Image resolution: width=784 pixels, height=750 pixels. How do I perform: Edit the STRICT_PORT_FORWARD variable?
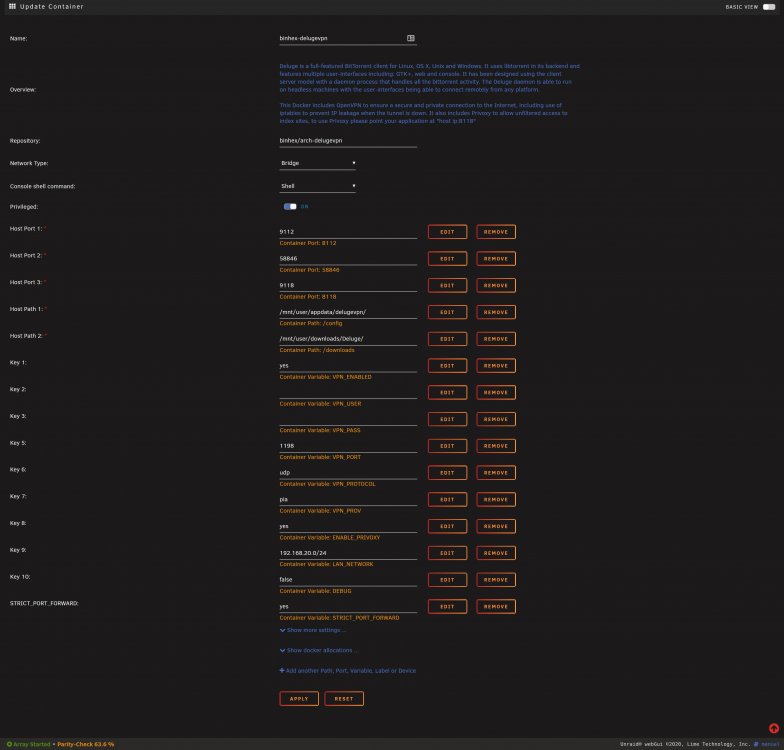448,606
